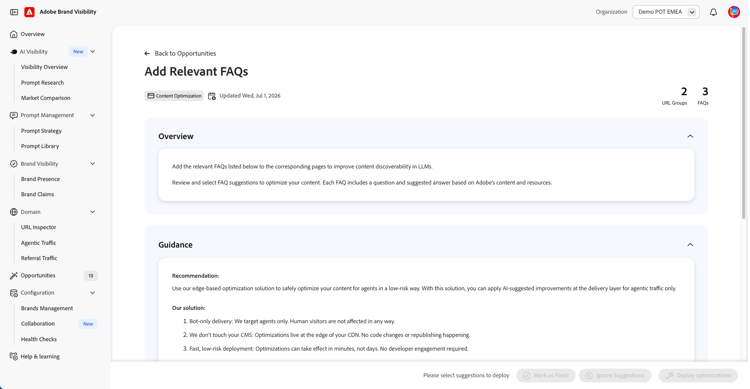Image resolution: width=750 pixels, height=389 pixels.
Task: Open Brand Presence
Action: pos(40,179)
